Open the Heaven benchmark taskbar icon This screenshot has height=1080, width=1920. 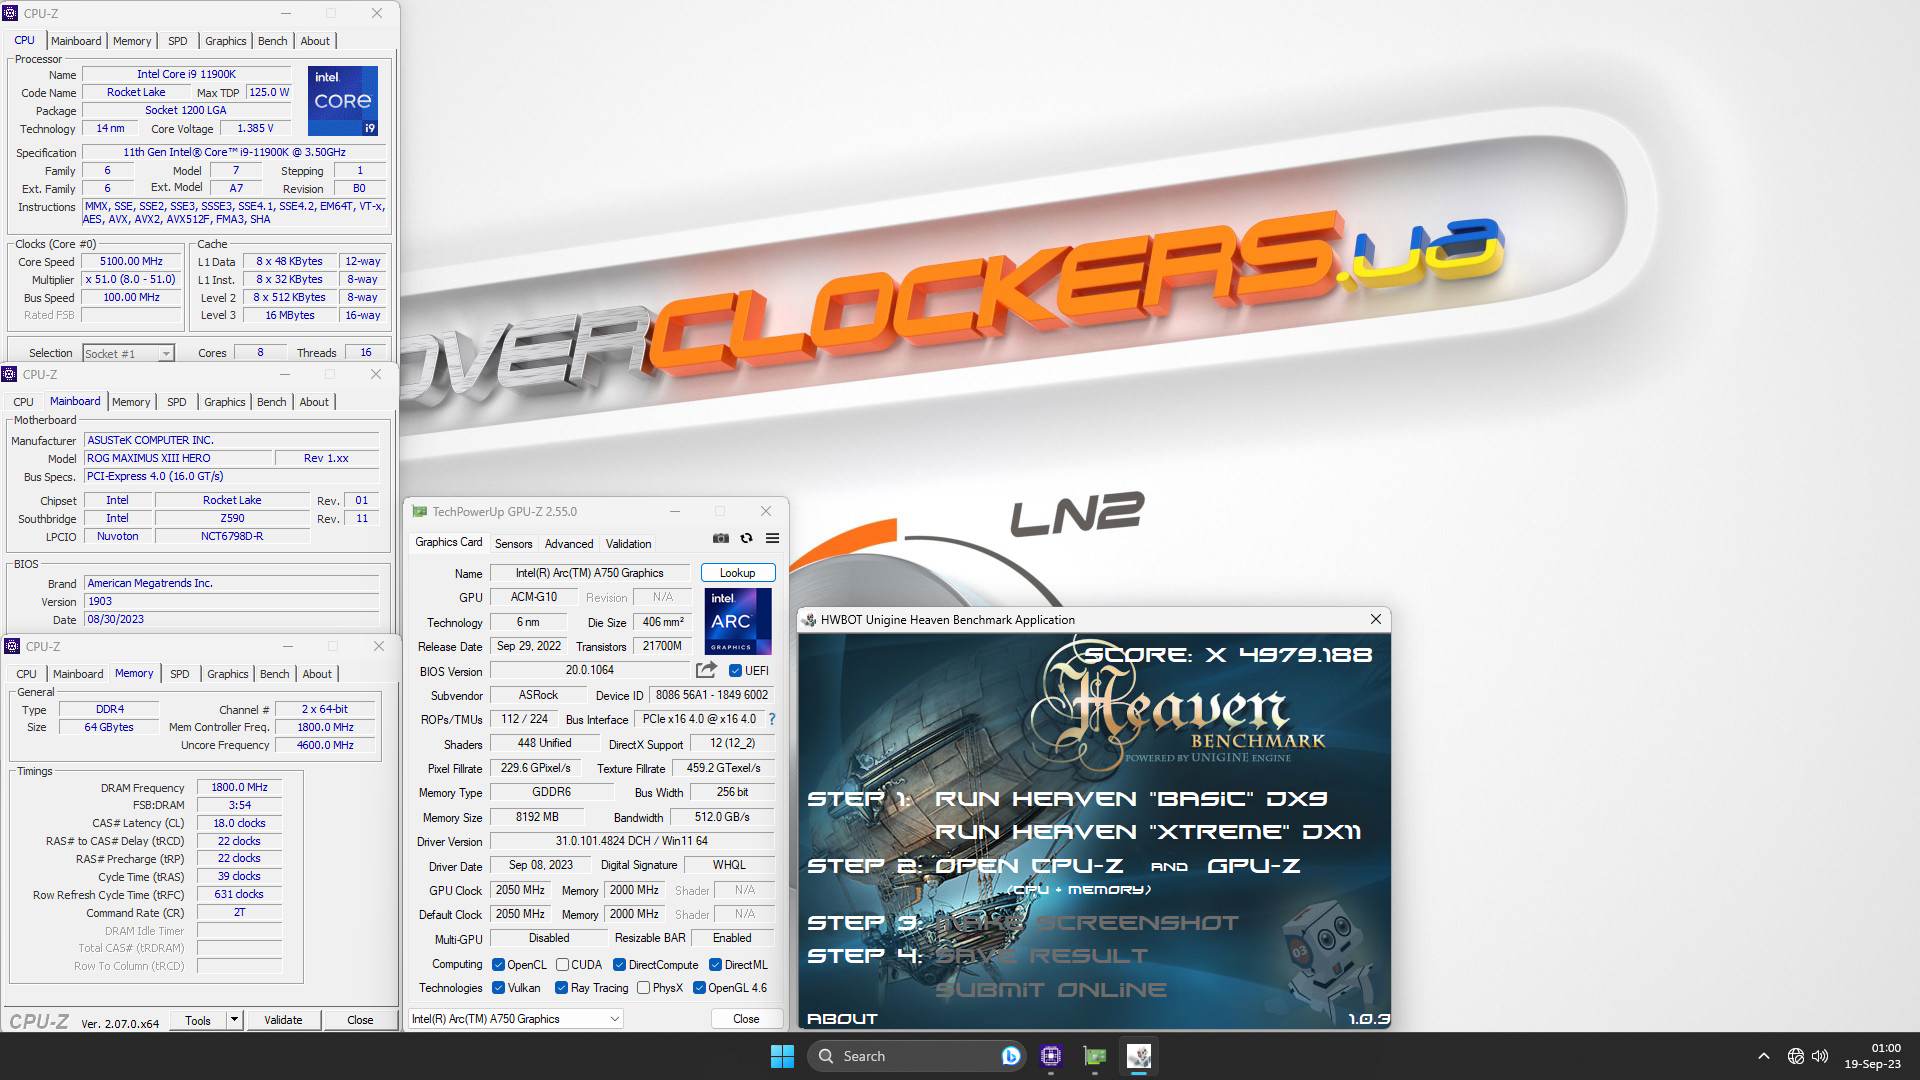[1139, 1056]
